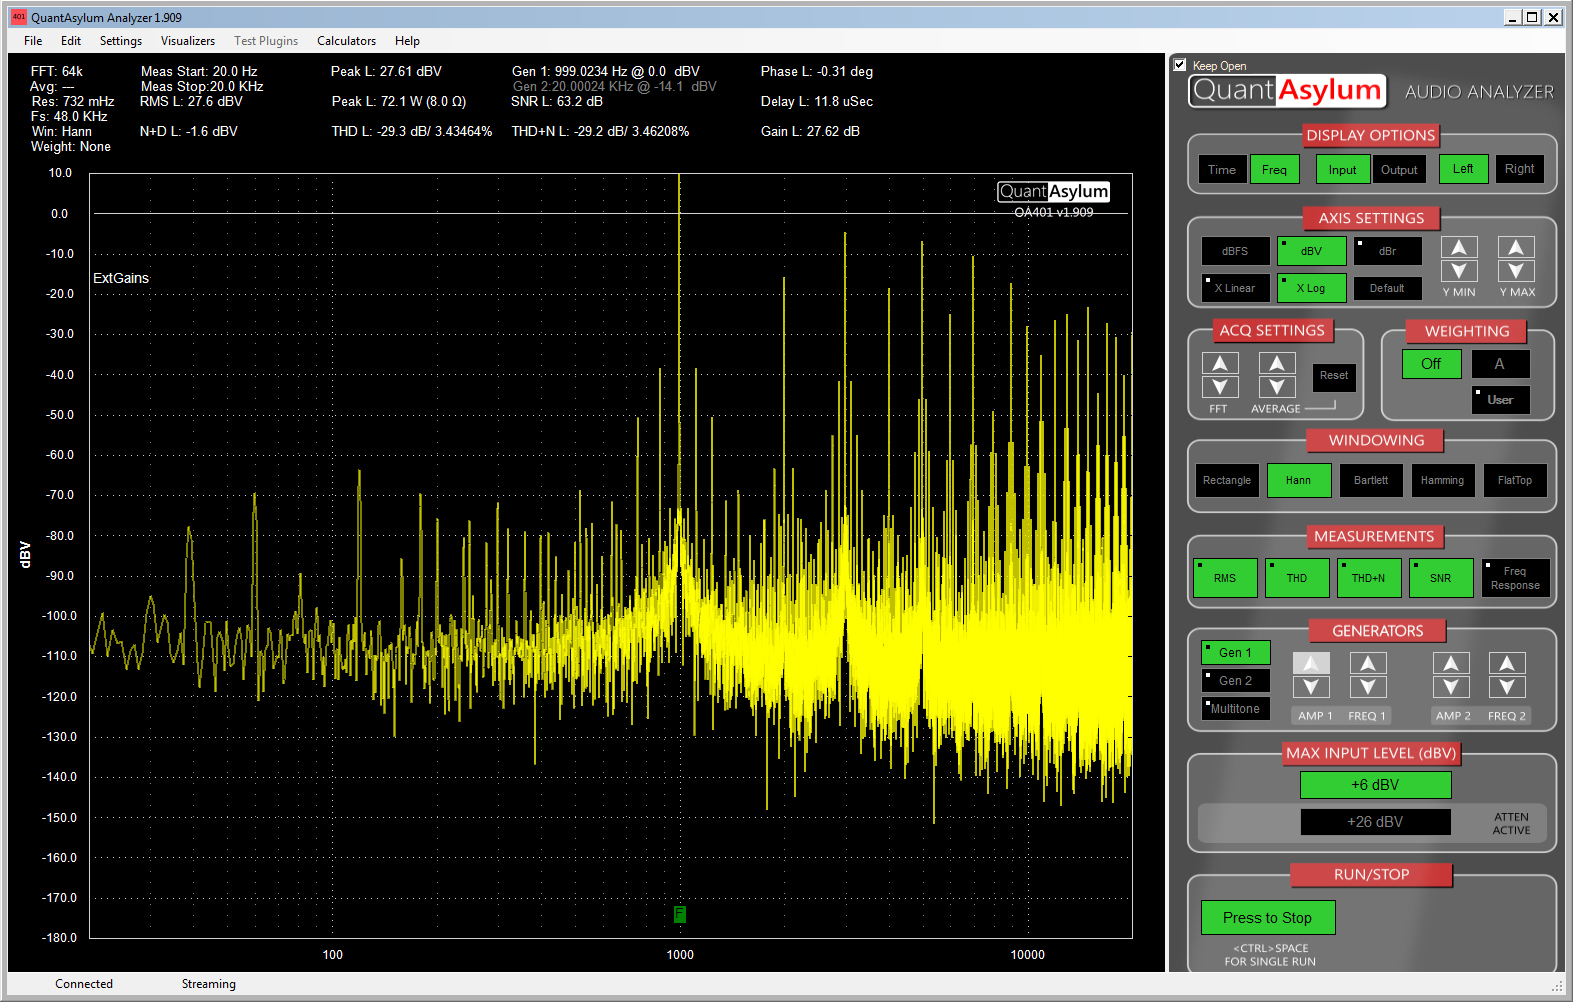Show the Output signal
The width and height of the screenshot is (1573, 1002).
coord(1399,169)
